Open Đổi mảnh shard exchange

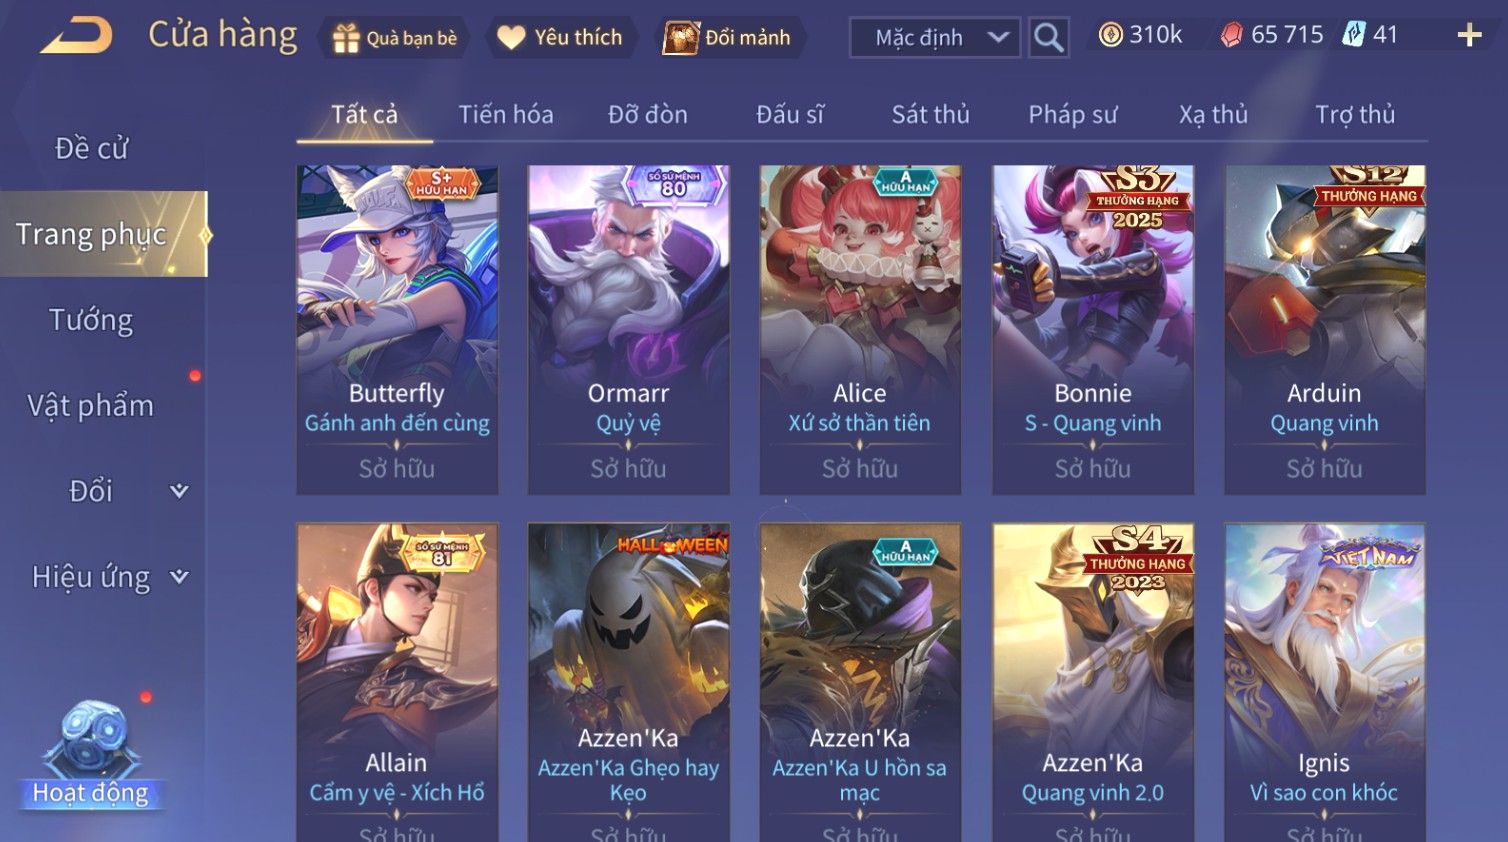(x=729, y=38)
